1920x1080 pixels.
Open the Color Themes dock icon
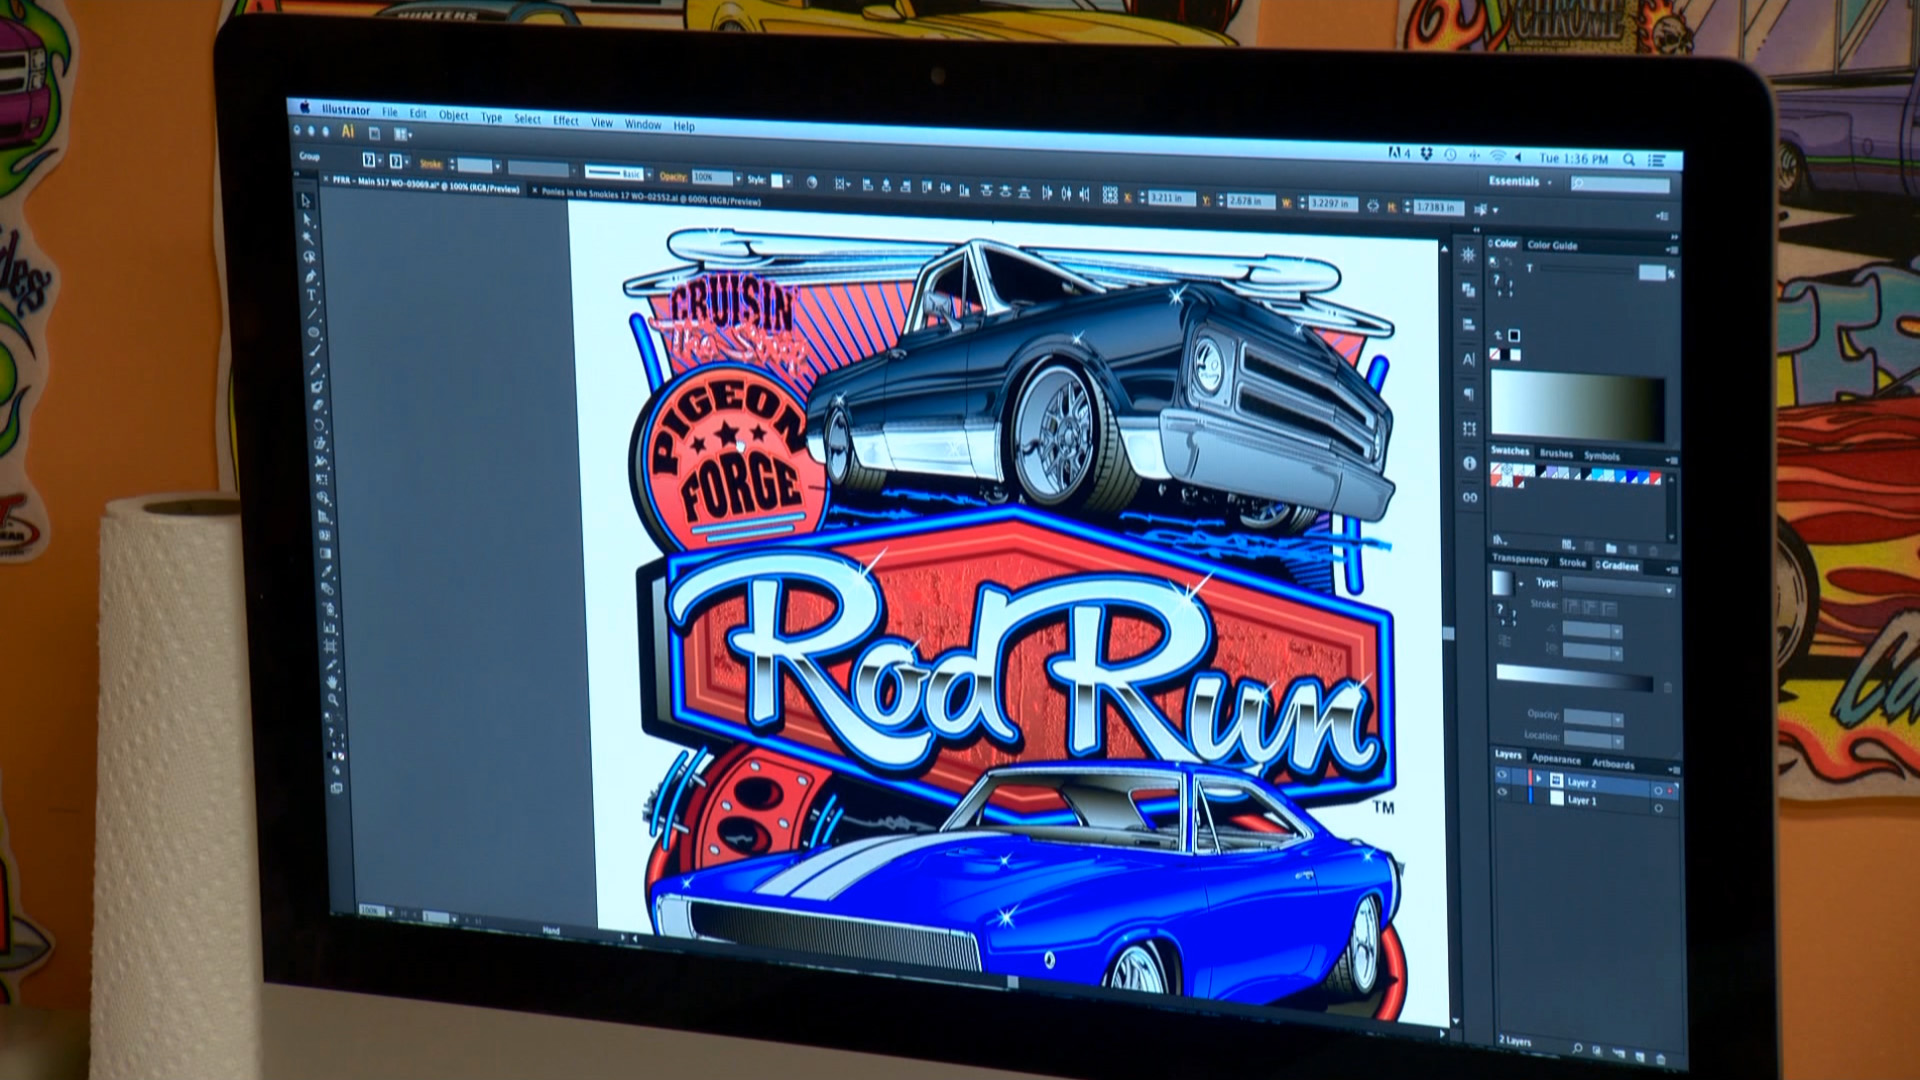point(1468,255)
